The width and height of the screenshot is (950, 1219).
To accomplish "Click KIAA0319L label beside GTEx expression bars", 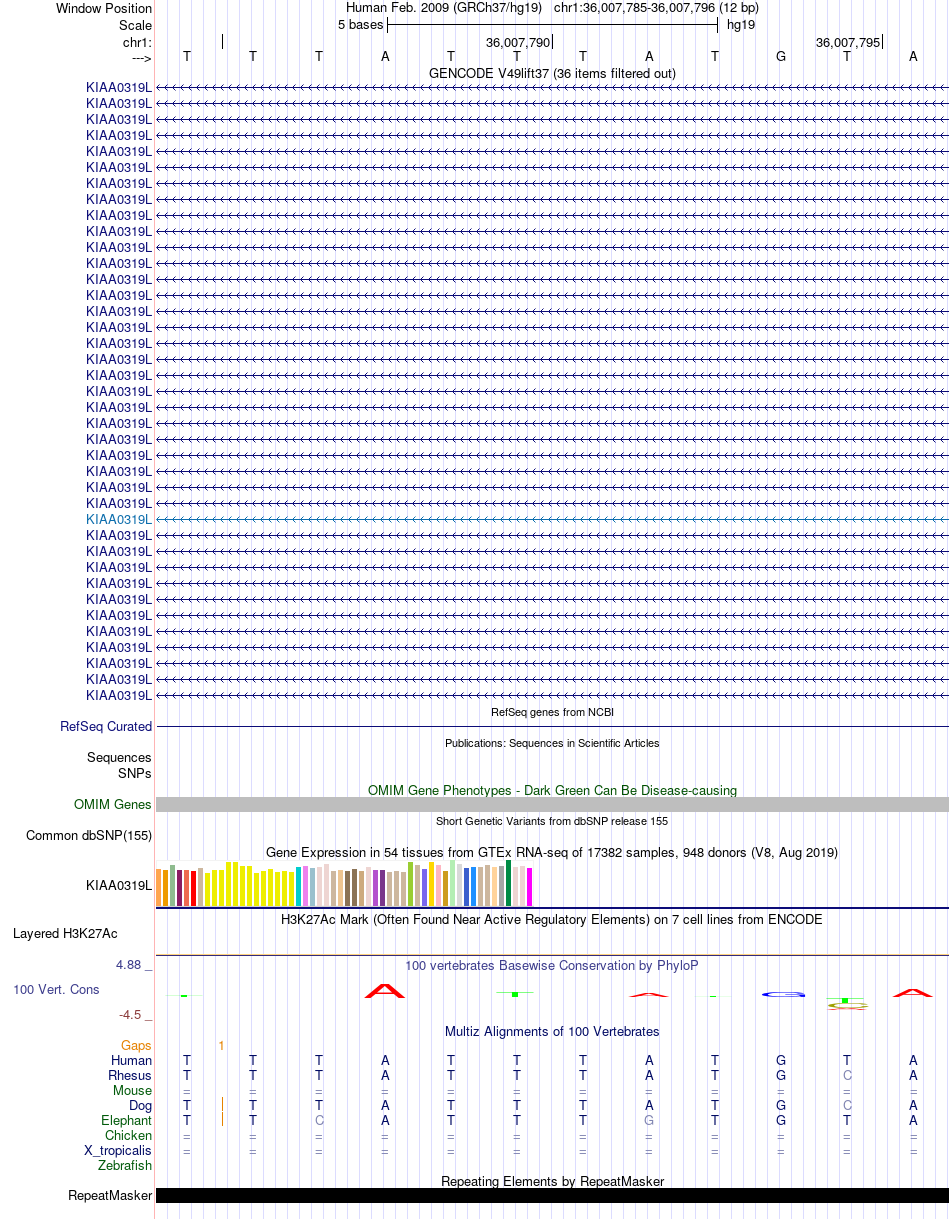I will pyautogui.click(x=119, y=885).
